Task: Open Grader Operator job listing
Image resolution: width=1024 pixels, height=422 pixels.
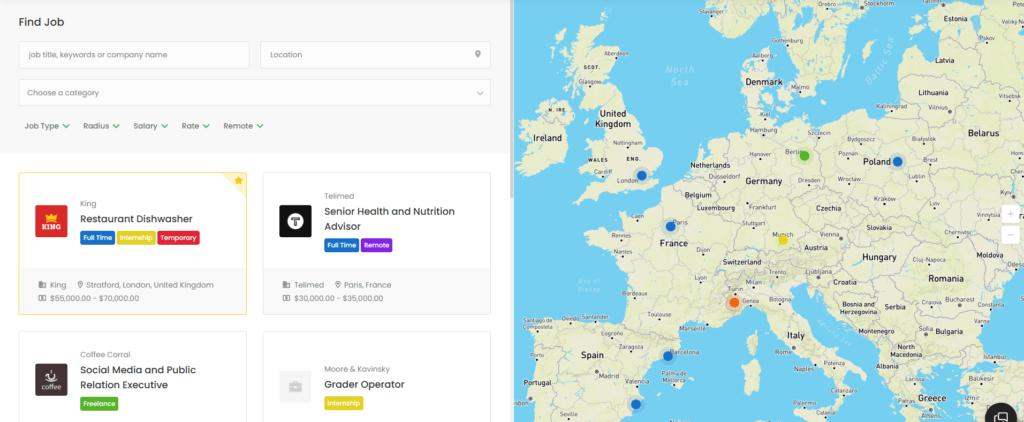Action: [364, 384]
